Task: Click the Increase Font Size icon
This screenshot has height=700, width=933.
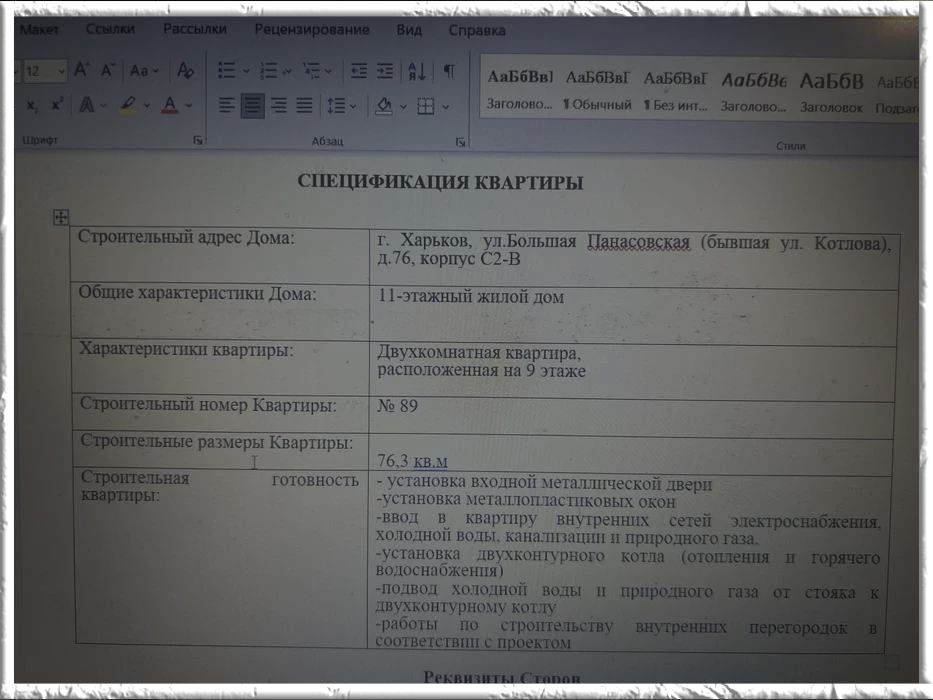Action: click(x=81, y=71)
